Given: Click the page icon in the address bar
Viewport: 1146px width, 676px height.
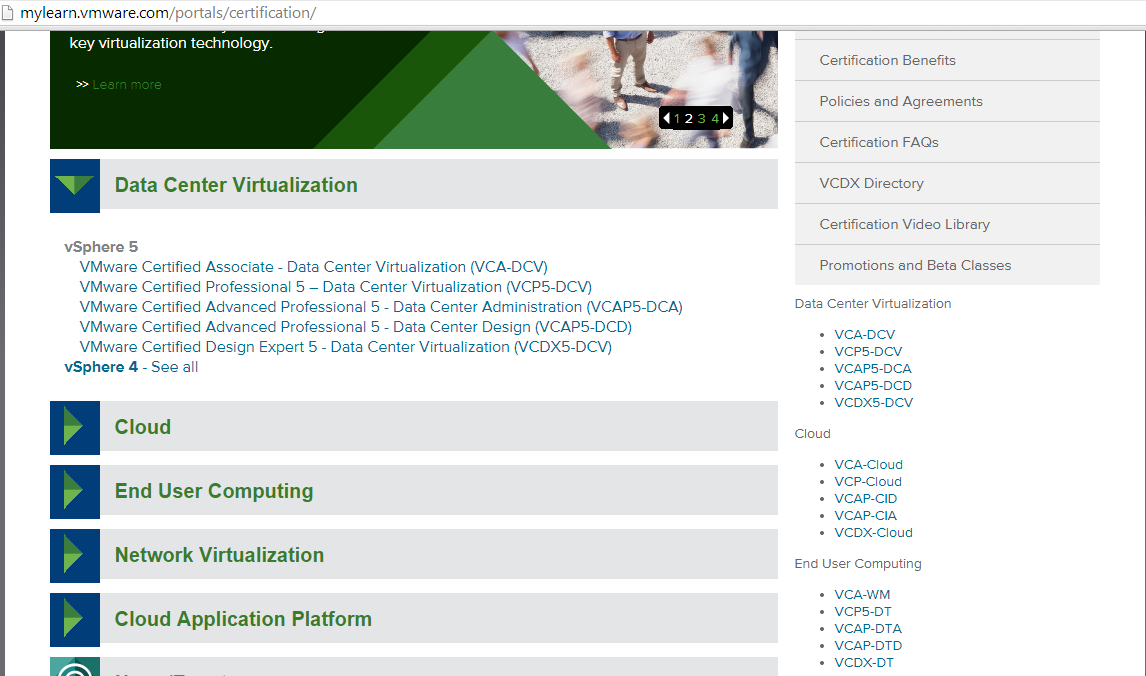Looking at the screenshot, I should [9, 13].
